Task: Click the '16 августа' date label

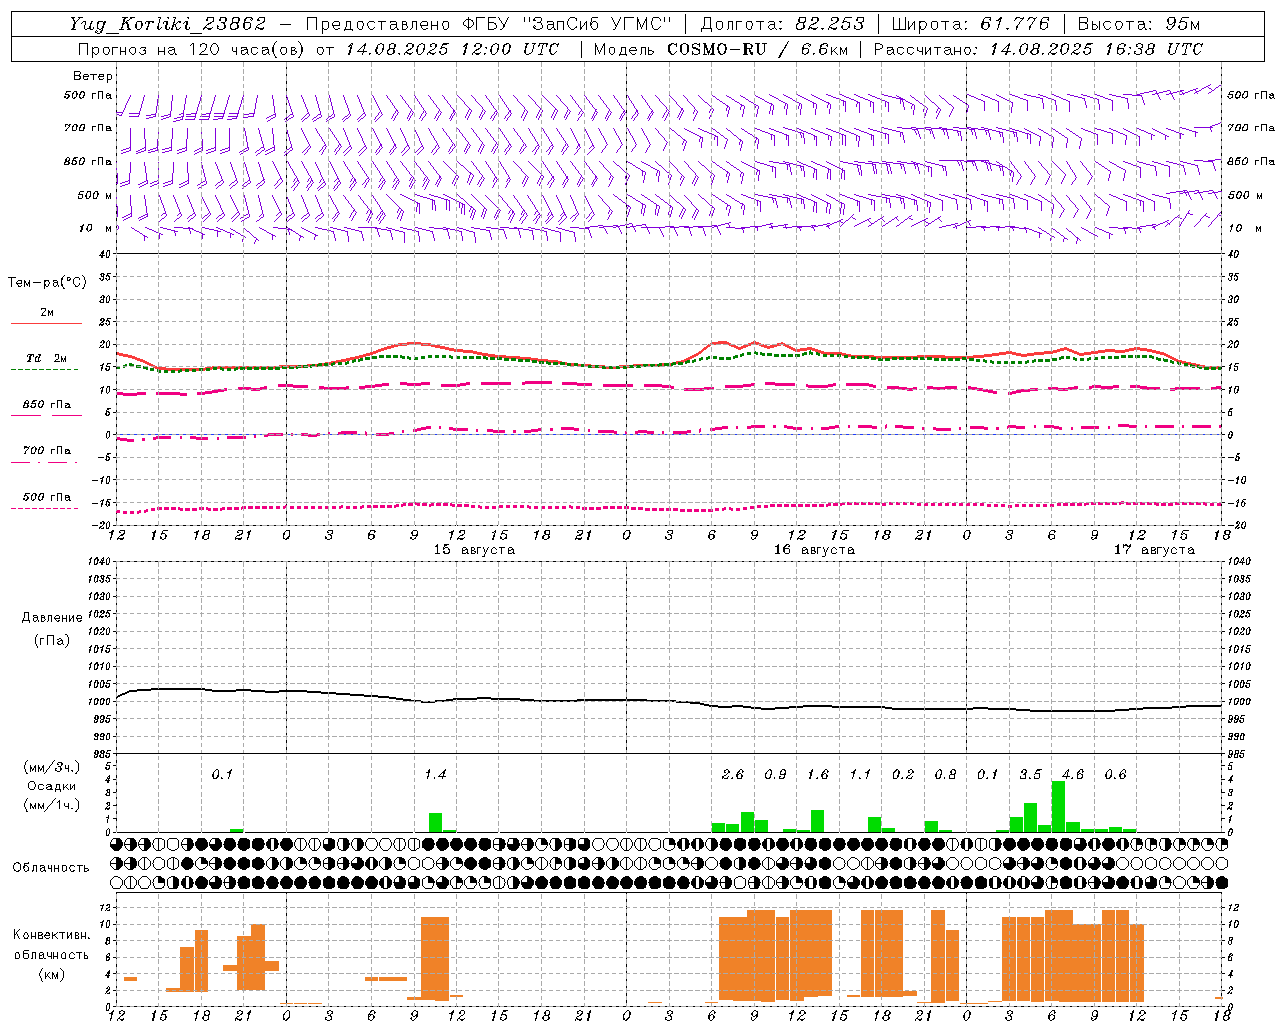Action: [x=814, y=550]
